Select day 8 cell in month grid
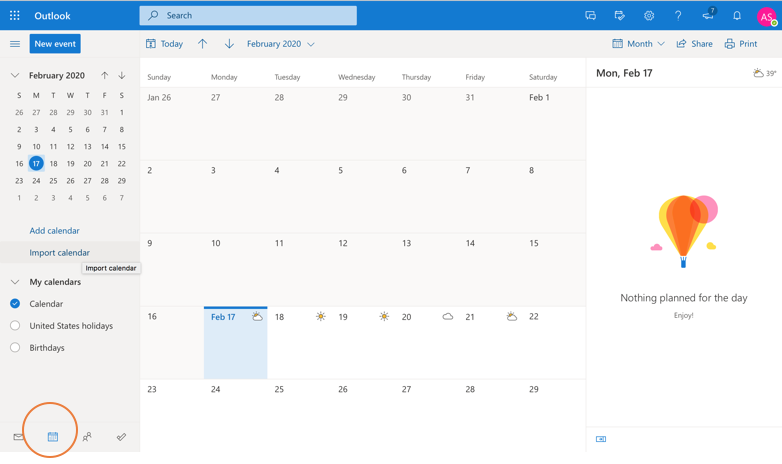Viewport: 782px width, 464px height. pyautogui.click(x=554, y=197)
